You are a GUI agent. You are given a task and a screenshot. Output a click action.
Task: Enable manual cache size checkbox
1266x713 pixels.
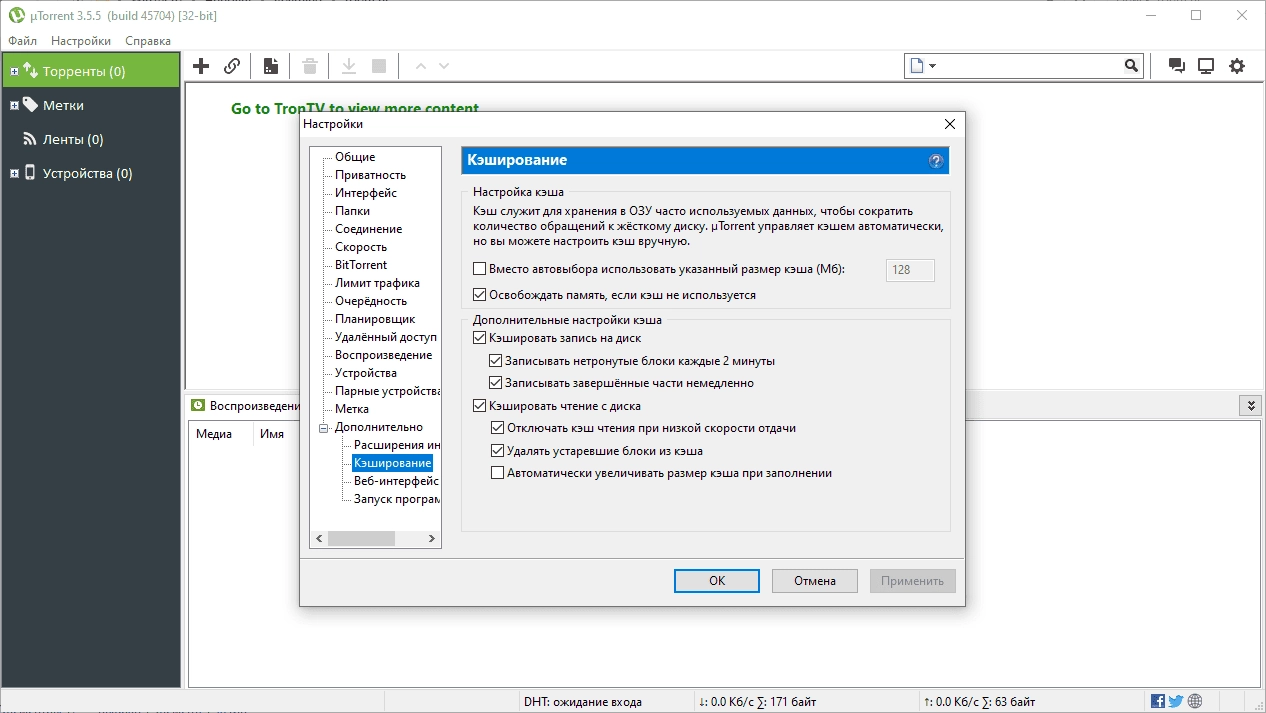pos(480,269)
